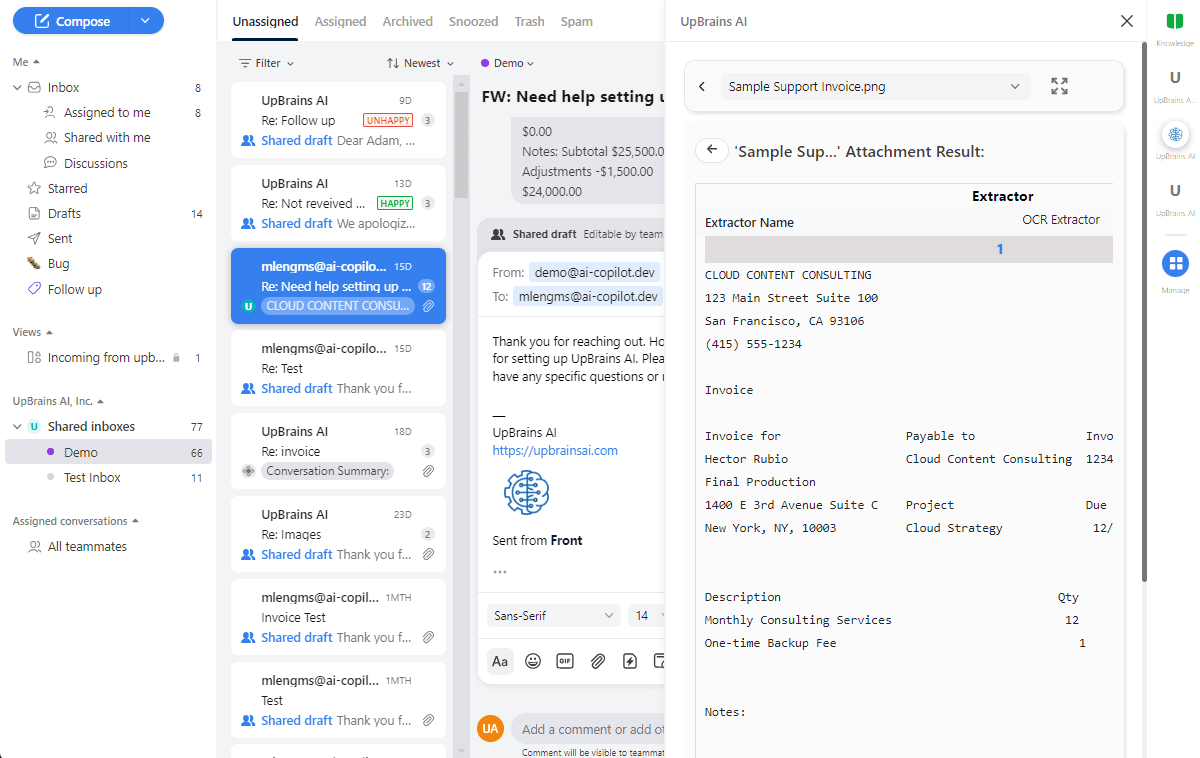Open the Newest sort dropdown
This screenshot has width=1200, height=758.
tap(421, 63)
